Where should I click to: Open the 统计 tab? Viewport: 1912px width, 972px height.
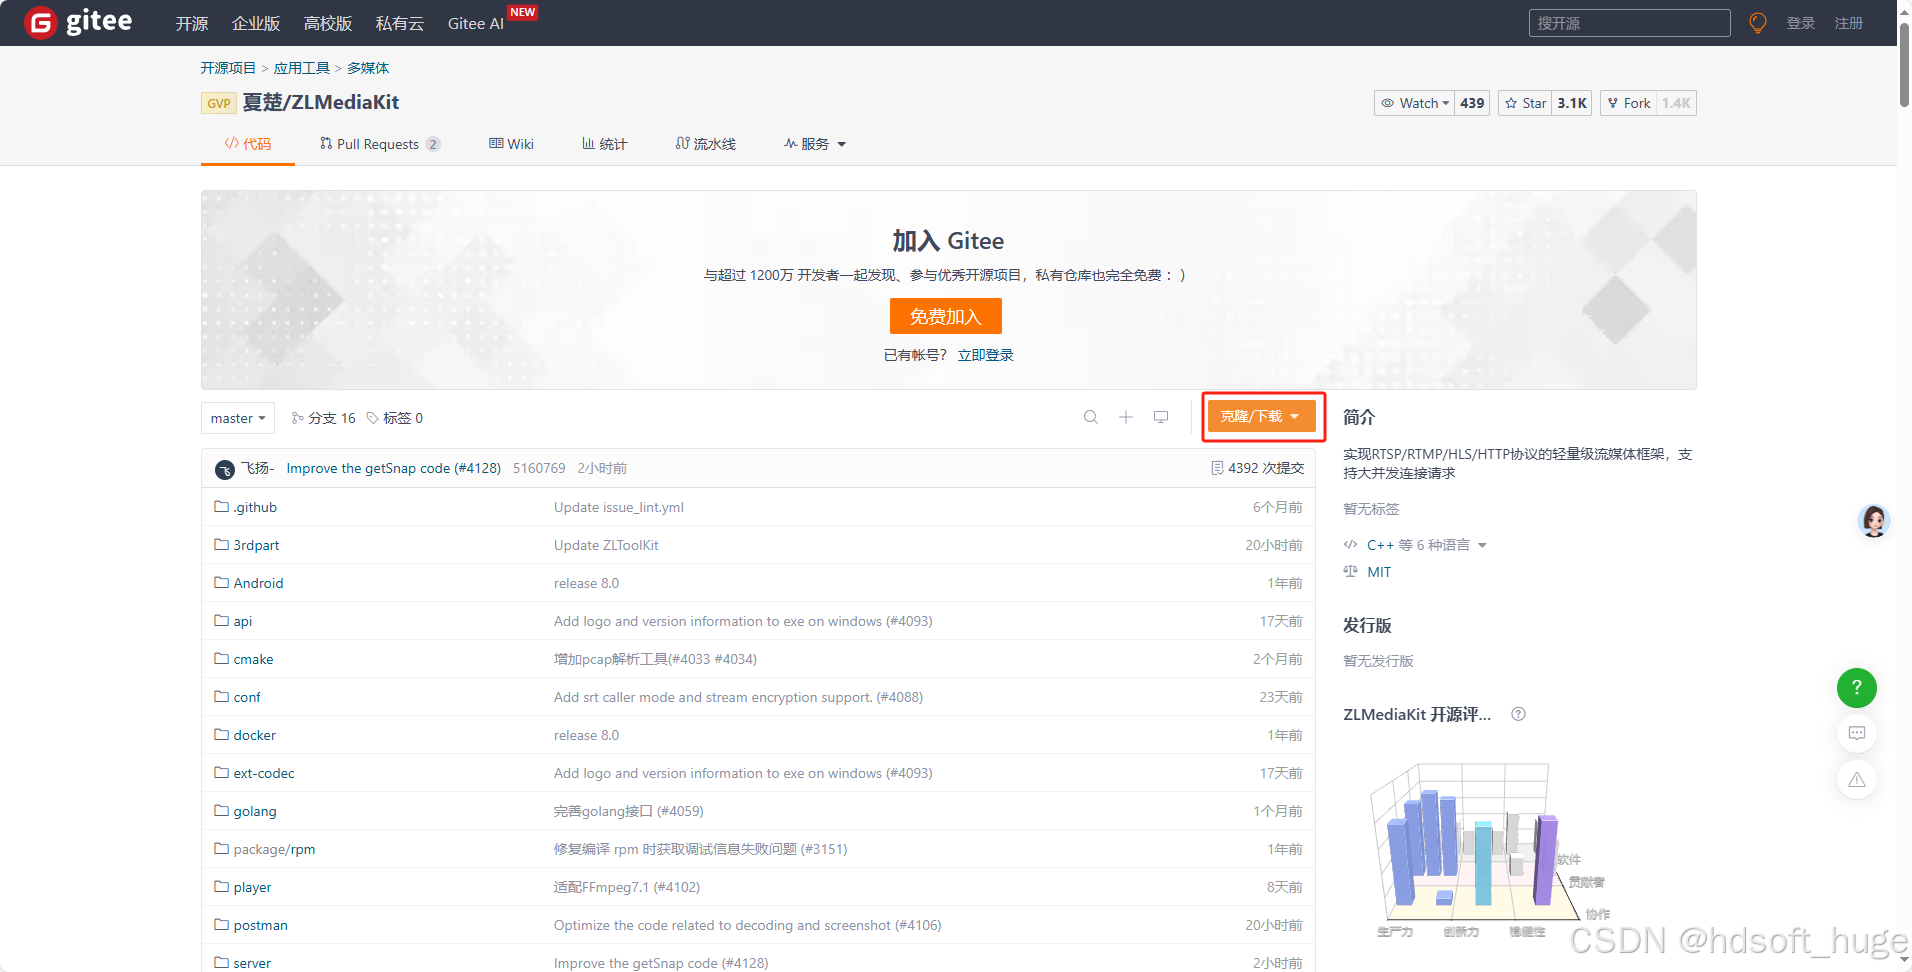605,144
